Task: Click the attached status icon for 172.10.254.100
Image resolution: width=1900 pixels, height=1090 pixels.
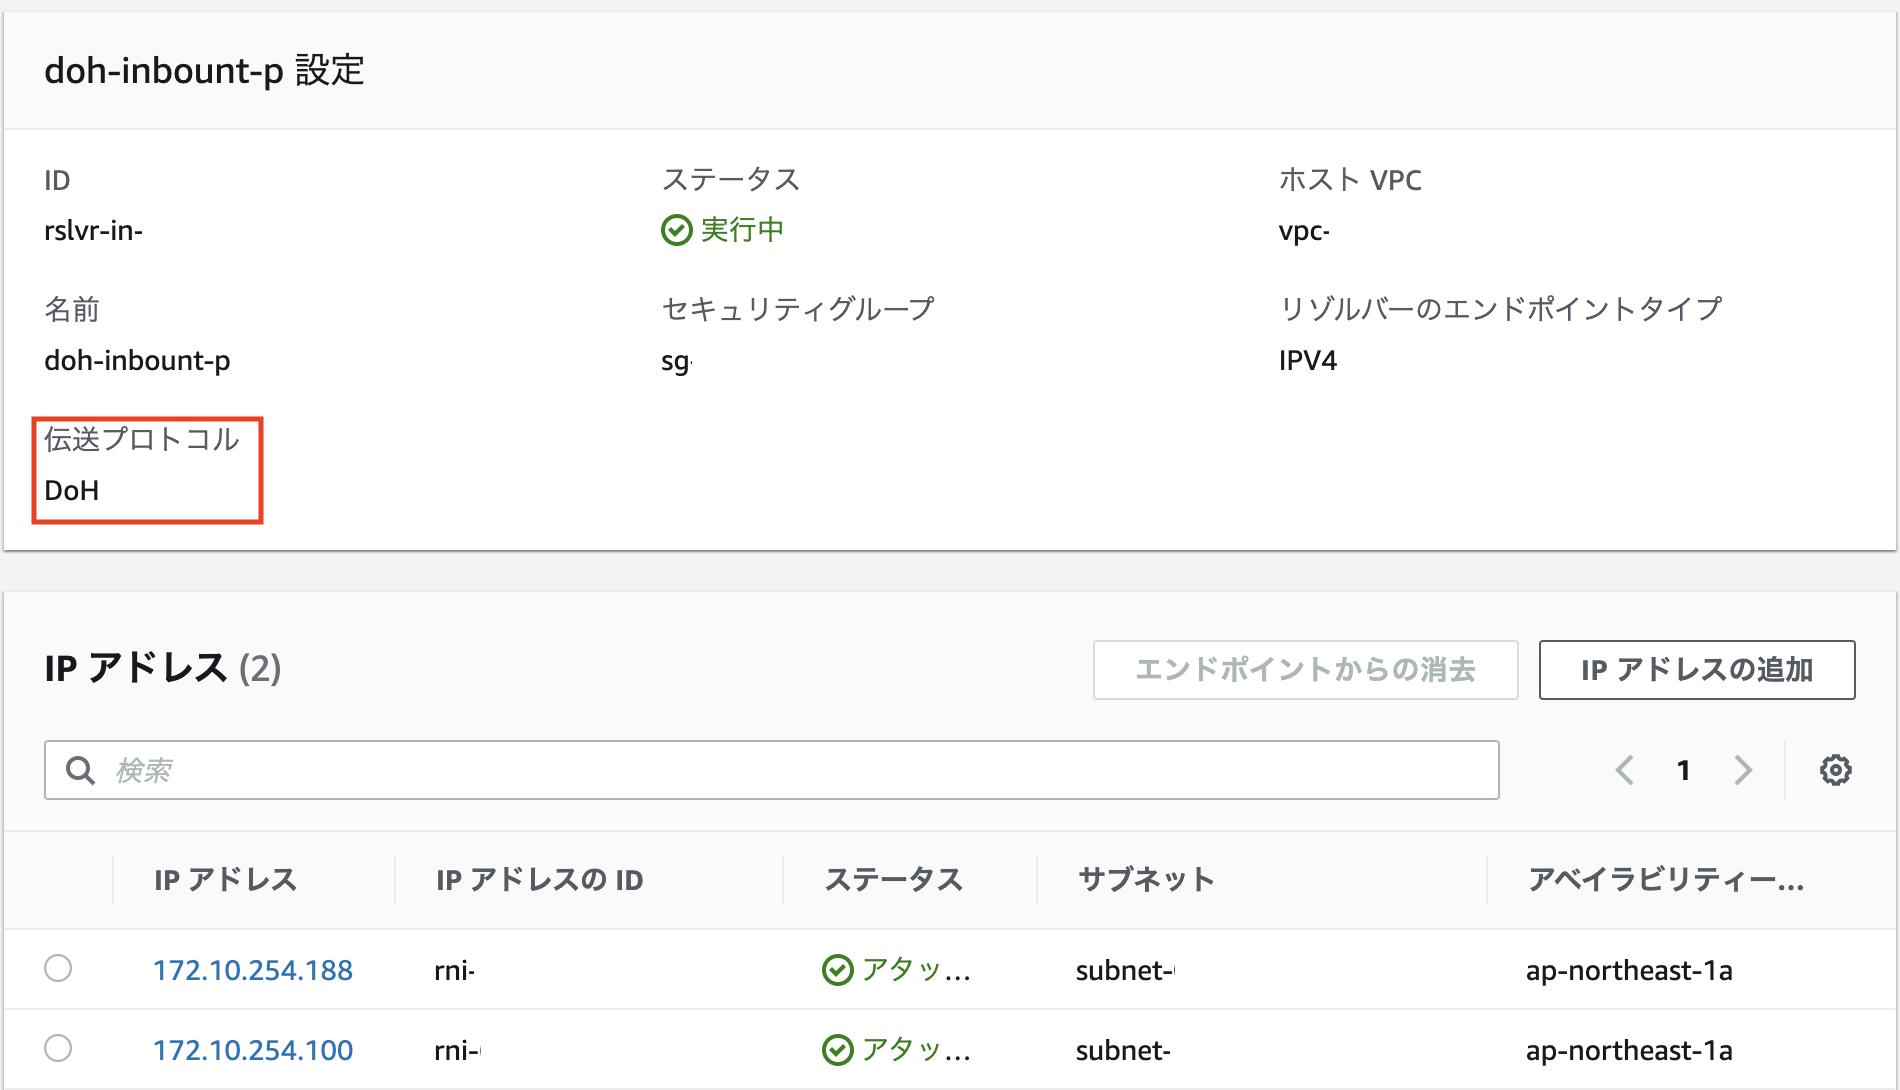Action: click(837, 1049)
